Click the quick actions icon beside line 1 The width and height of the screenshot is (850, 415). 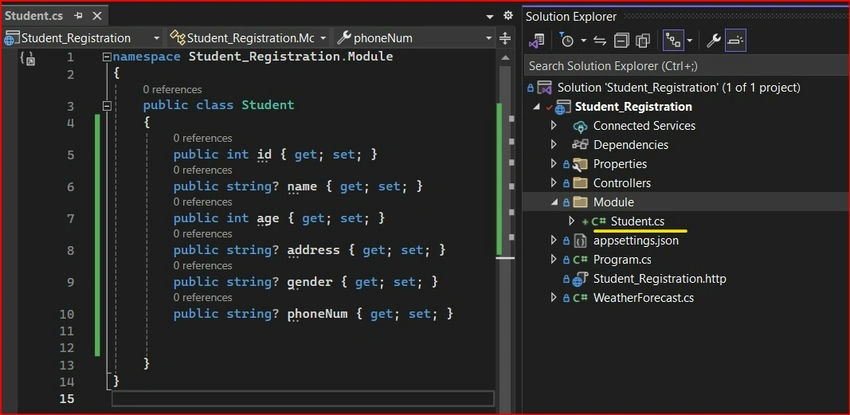coord(27,57)
